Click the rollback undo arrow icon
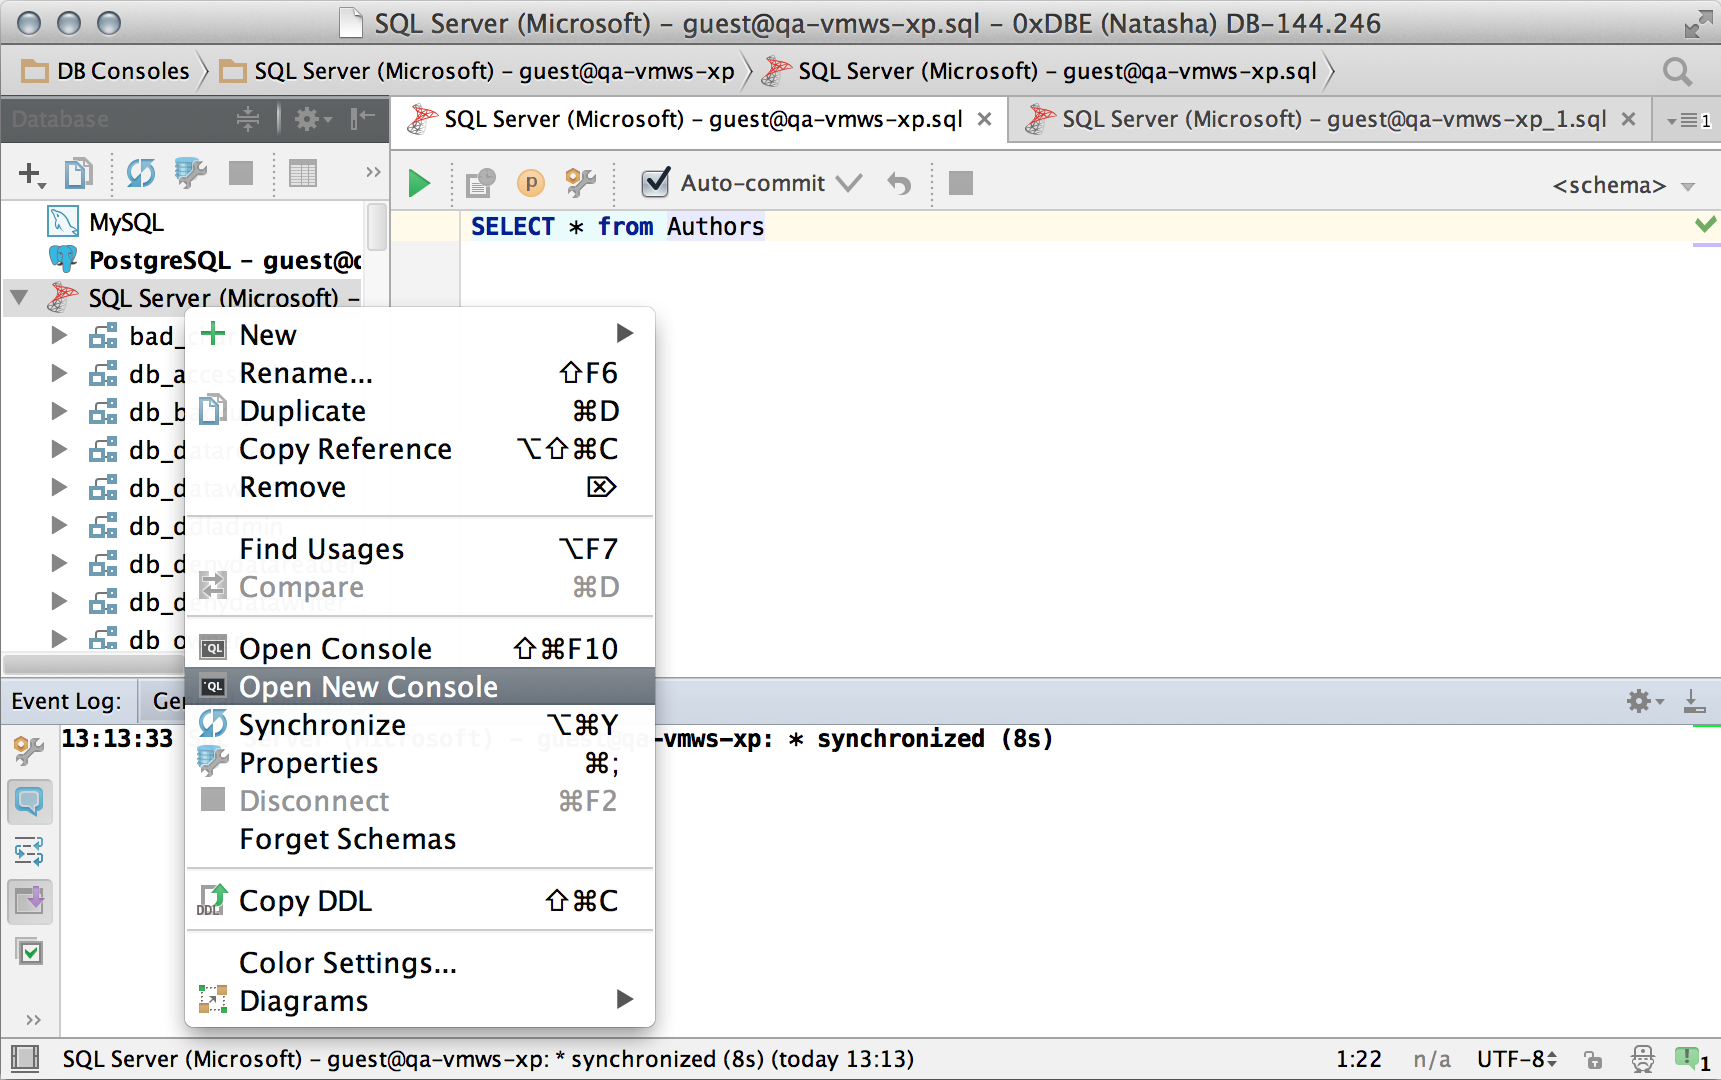The image size is (1721, 1080). (899, 183)
